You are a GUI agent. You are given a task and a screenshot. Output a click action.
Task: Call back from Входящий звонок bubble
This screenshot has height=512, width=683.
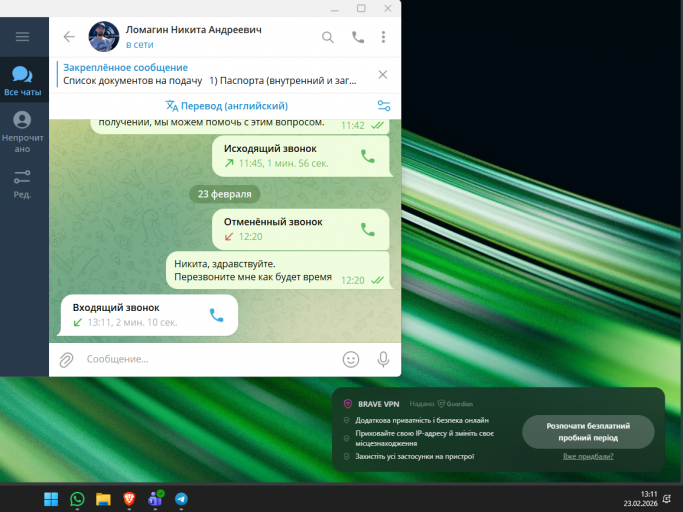[x=216, y=315]
